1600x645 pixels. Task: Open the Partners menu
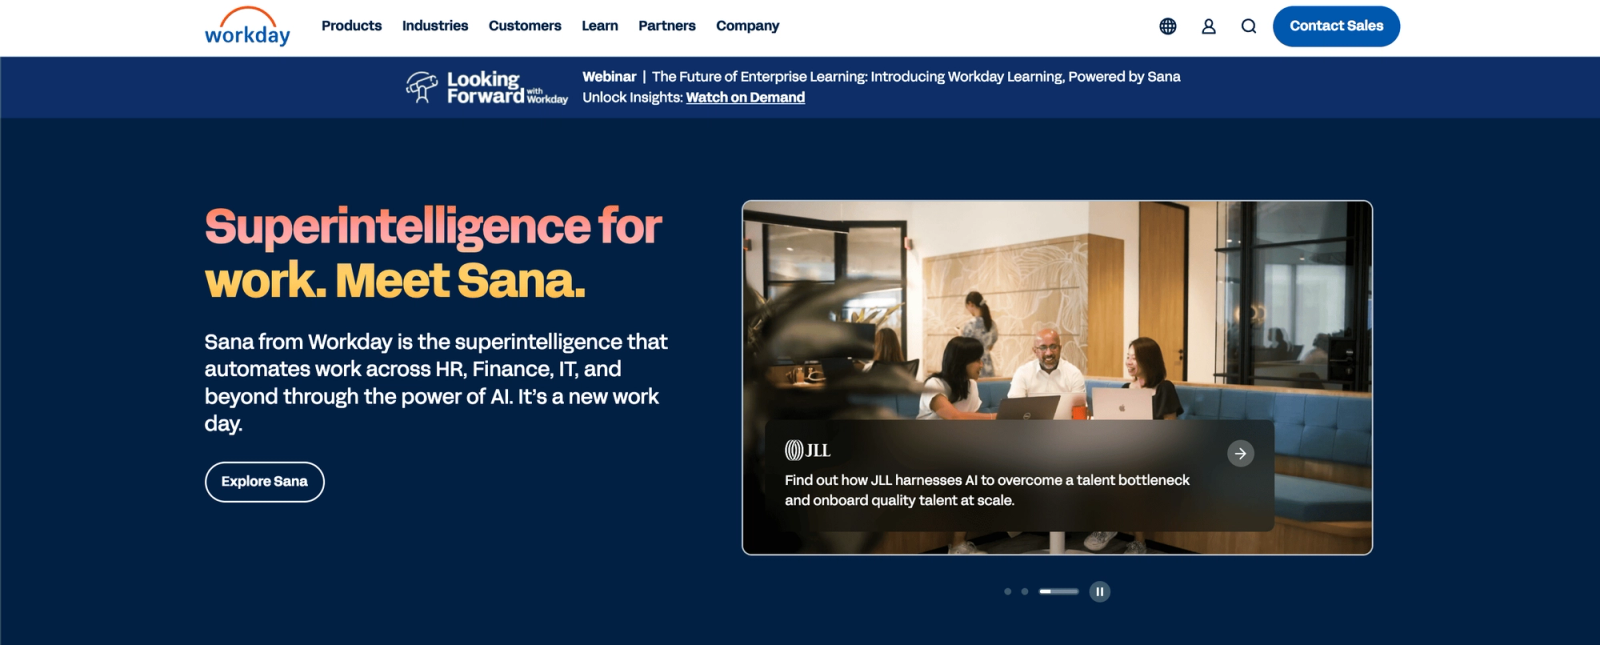pyautogui.click(x=667, y=26)
